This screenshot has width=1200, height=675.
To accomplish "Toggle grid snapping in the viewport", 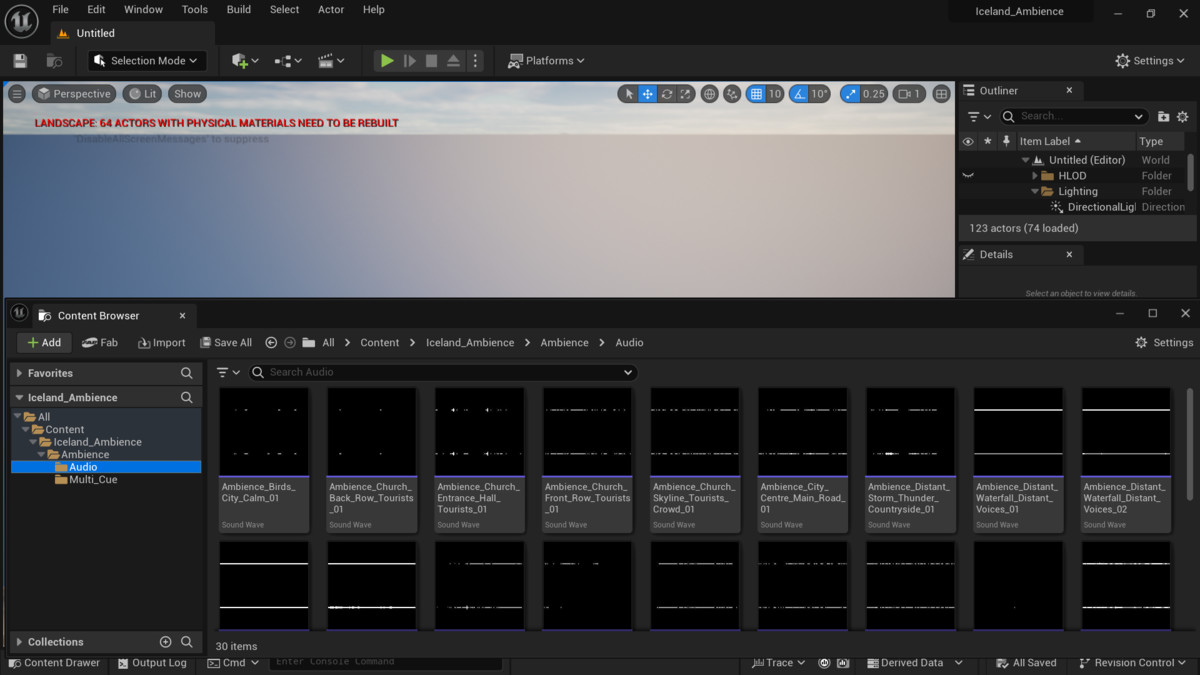I will tap(756, 94).
